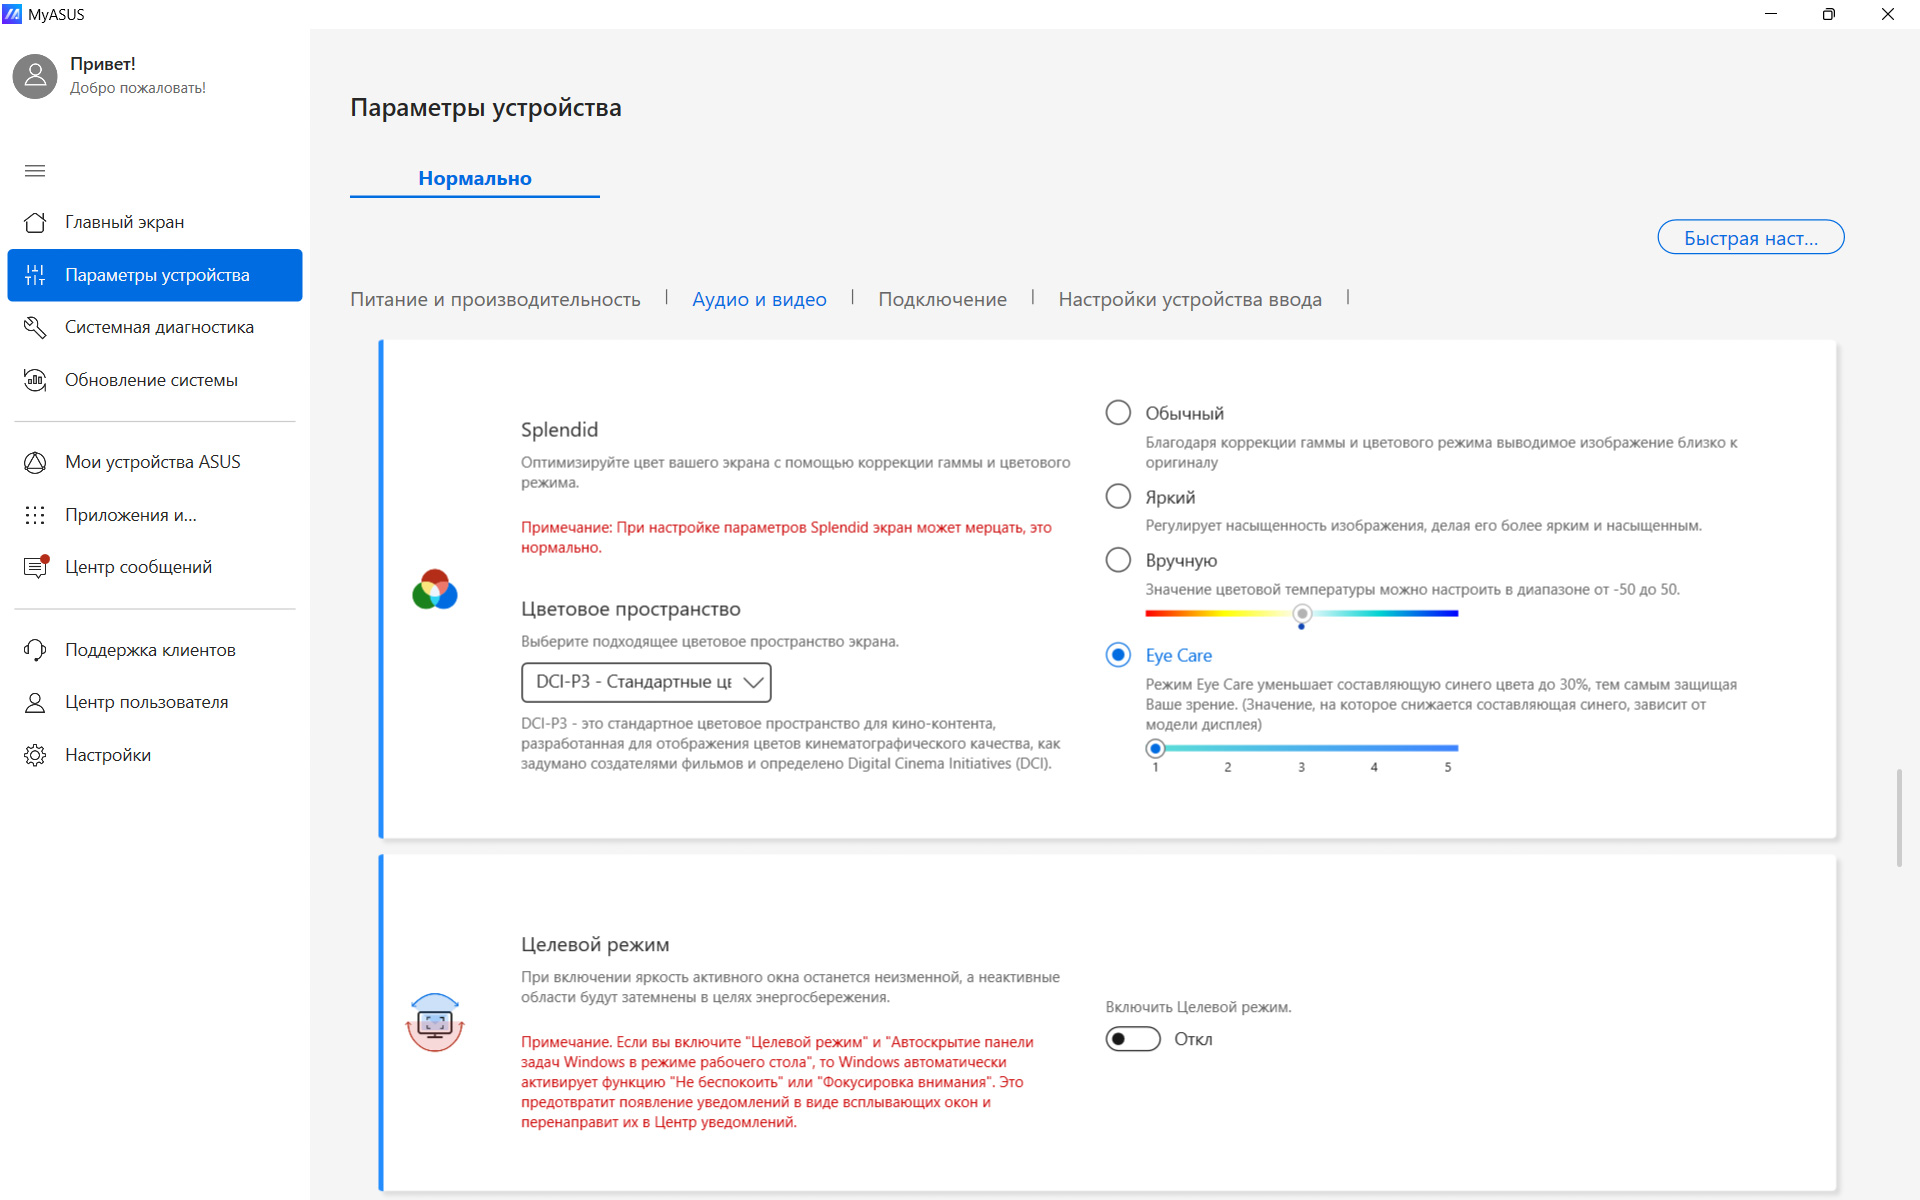The image size is (1920, 1200).
Task: Click the vertical scrollbar thumb
Action: pos(1899,818)
